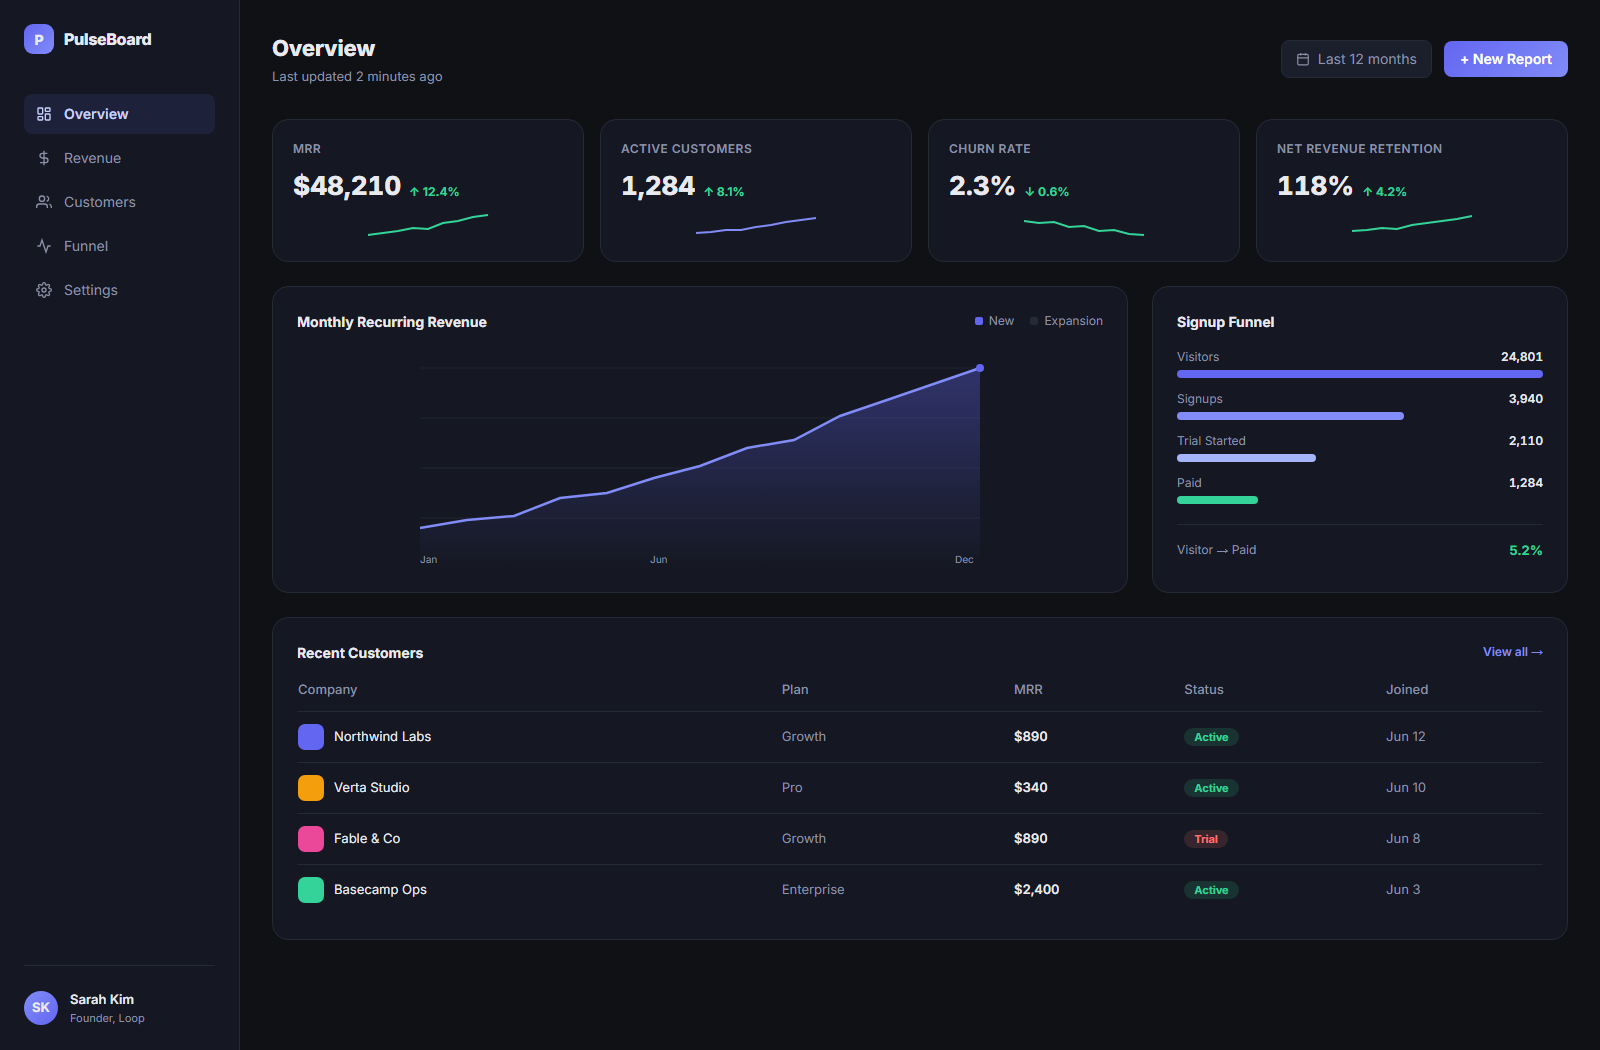Click the Churn Rate sparkline
This screenshot has height=1050, width=1600.
click(1084, 227)
